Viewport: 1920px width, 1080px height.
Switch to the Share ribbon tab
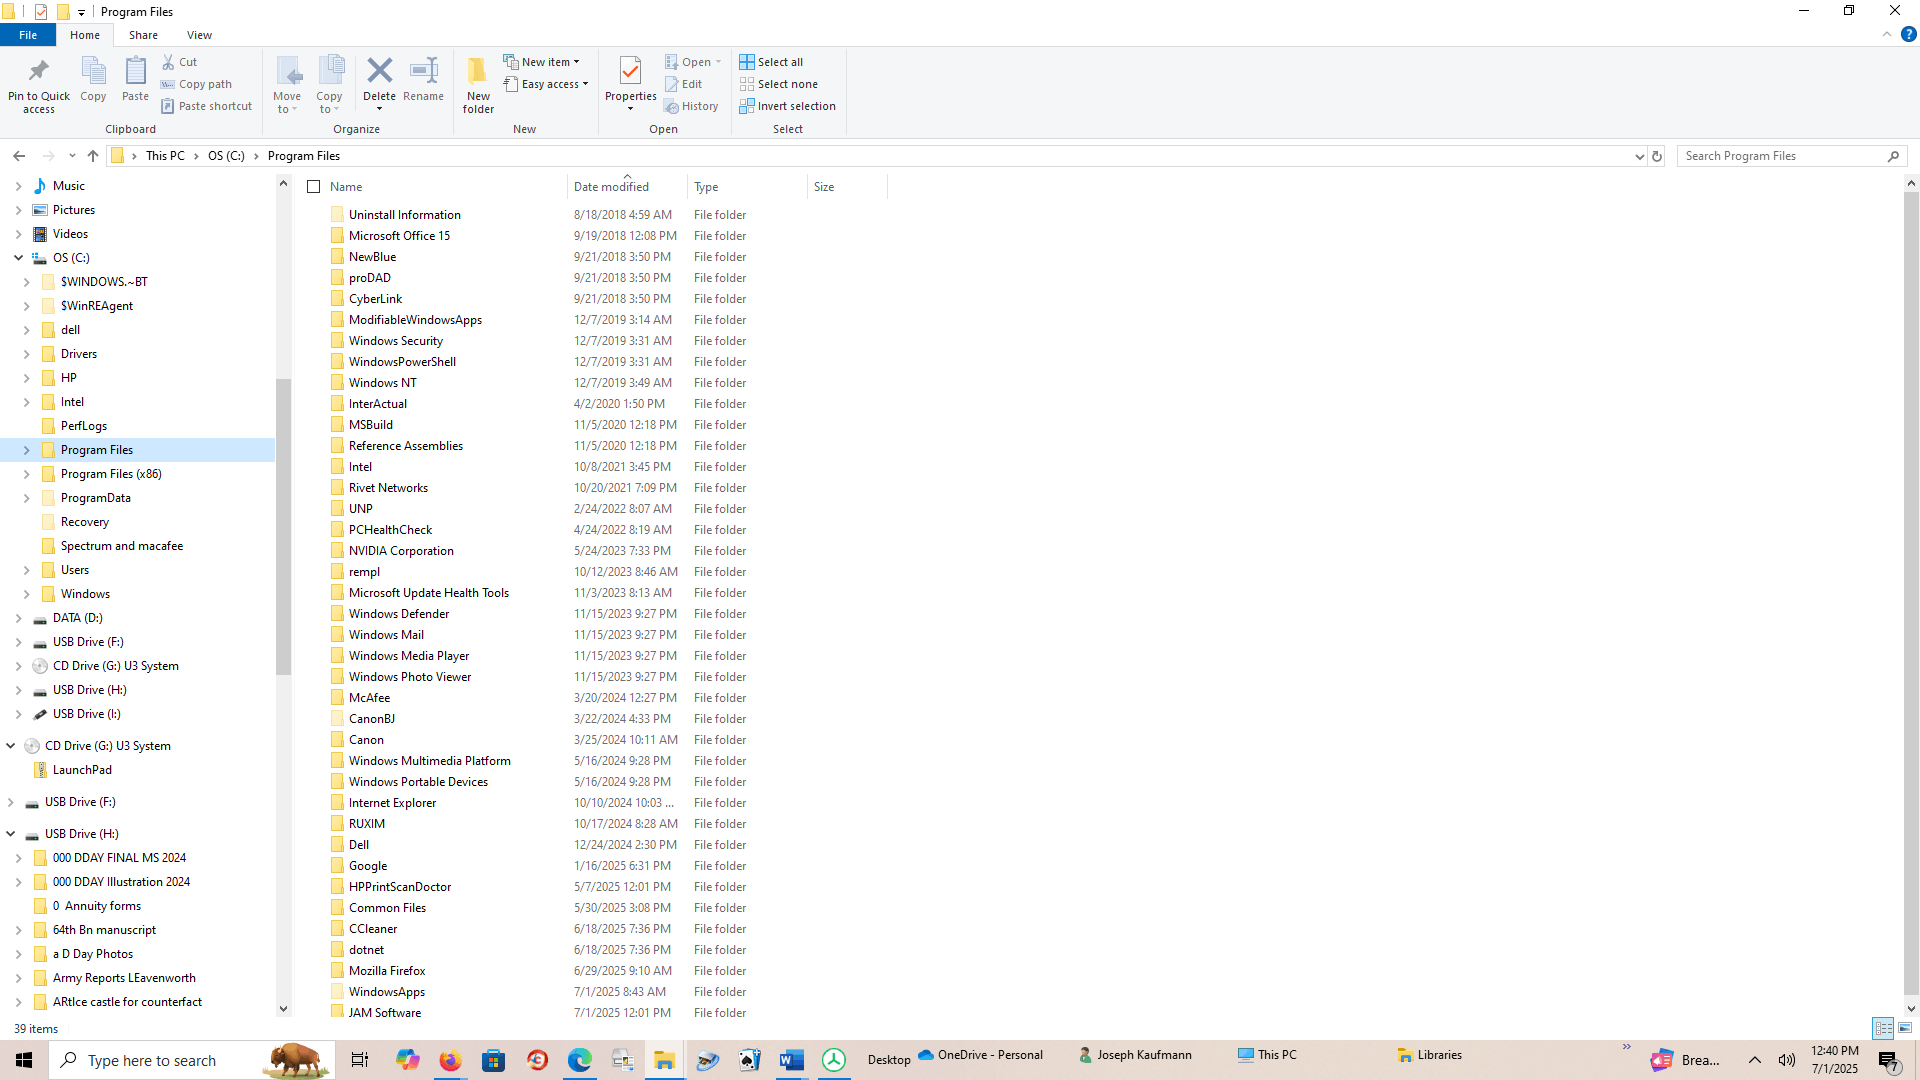tap(143, 35)
